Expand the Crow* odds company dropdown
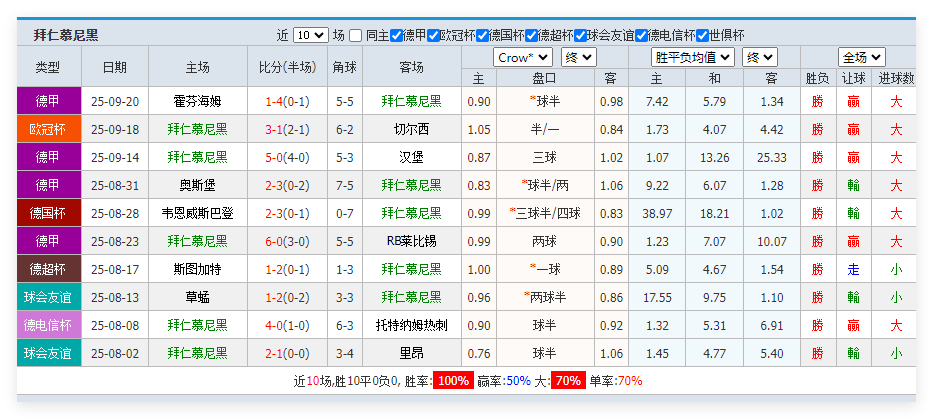This screenshot has width=933, height=419. point(523,57)
